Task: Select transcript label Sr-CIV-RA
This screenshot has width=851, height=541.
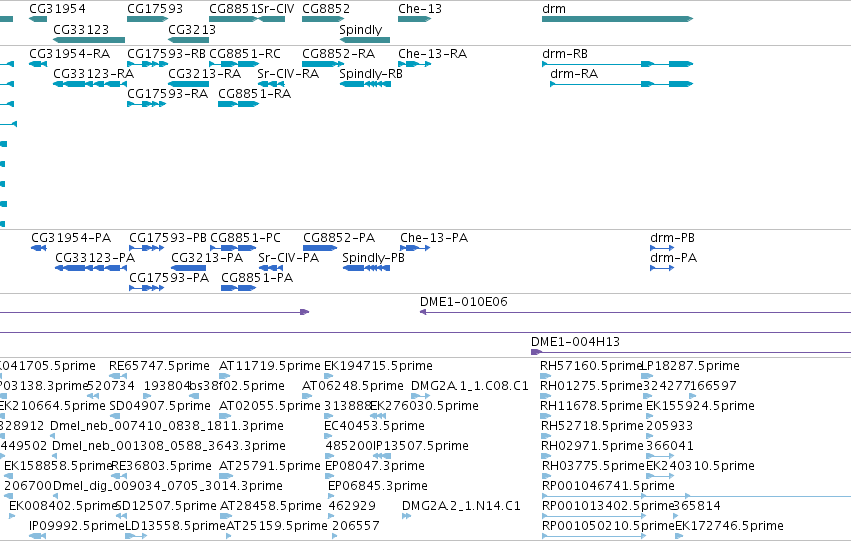Action: [288, 74]
